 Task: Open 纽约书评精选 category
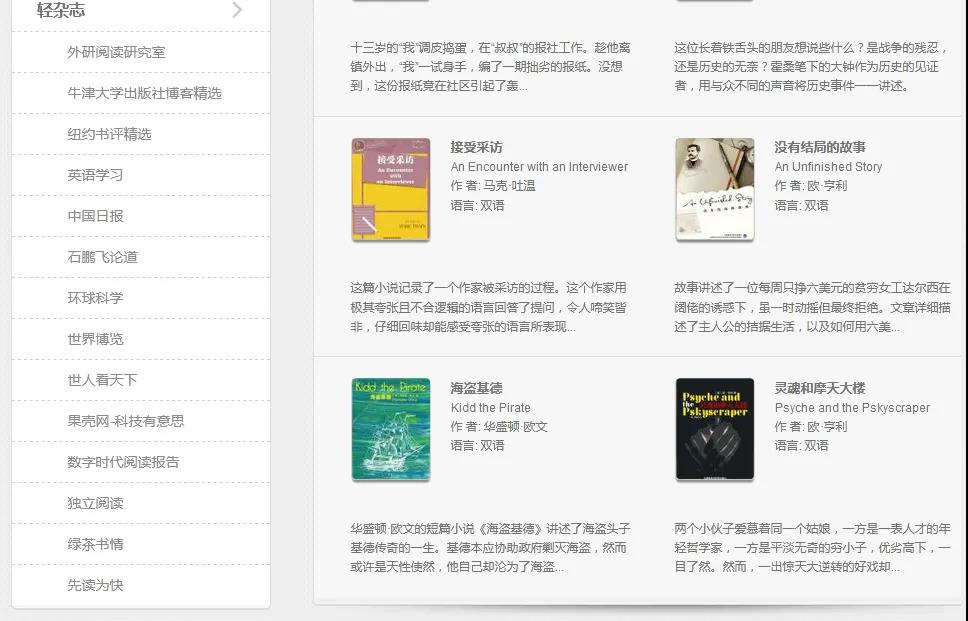pos(109,134)
